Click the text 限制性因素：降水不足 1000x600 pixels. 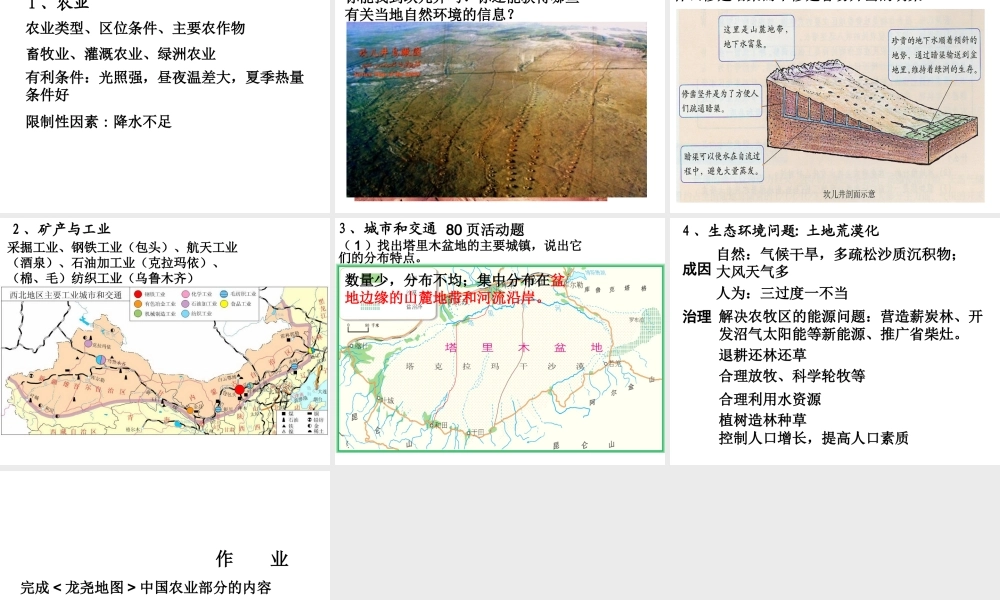tap(98, 121)
